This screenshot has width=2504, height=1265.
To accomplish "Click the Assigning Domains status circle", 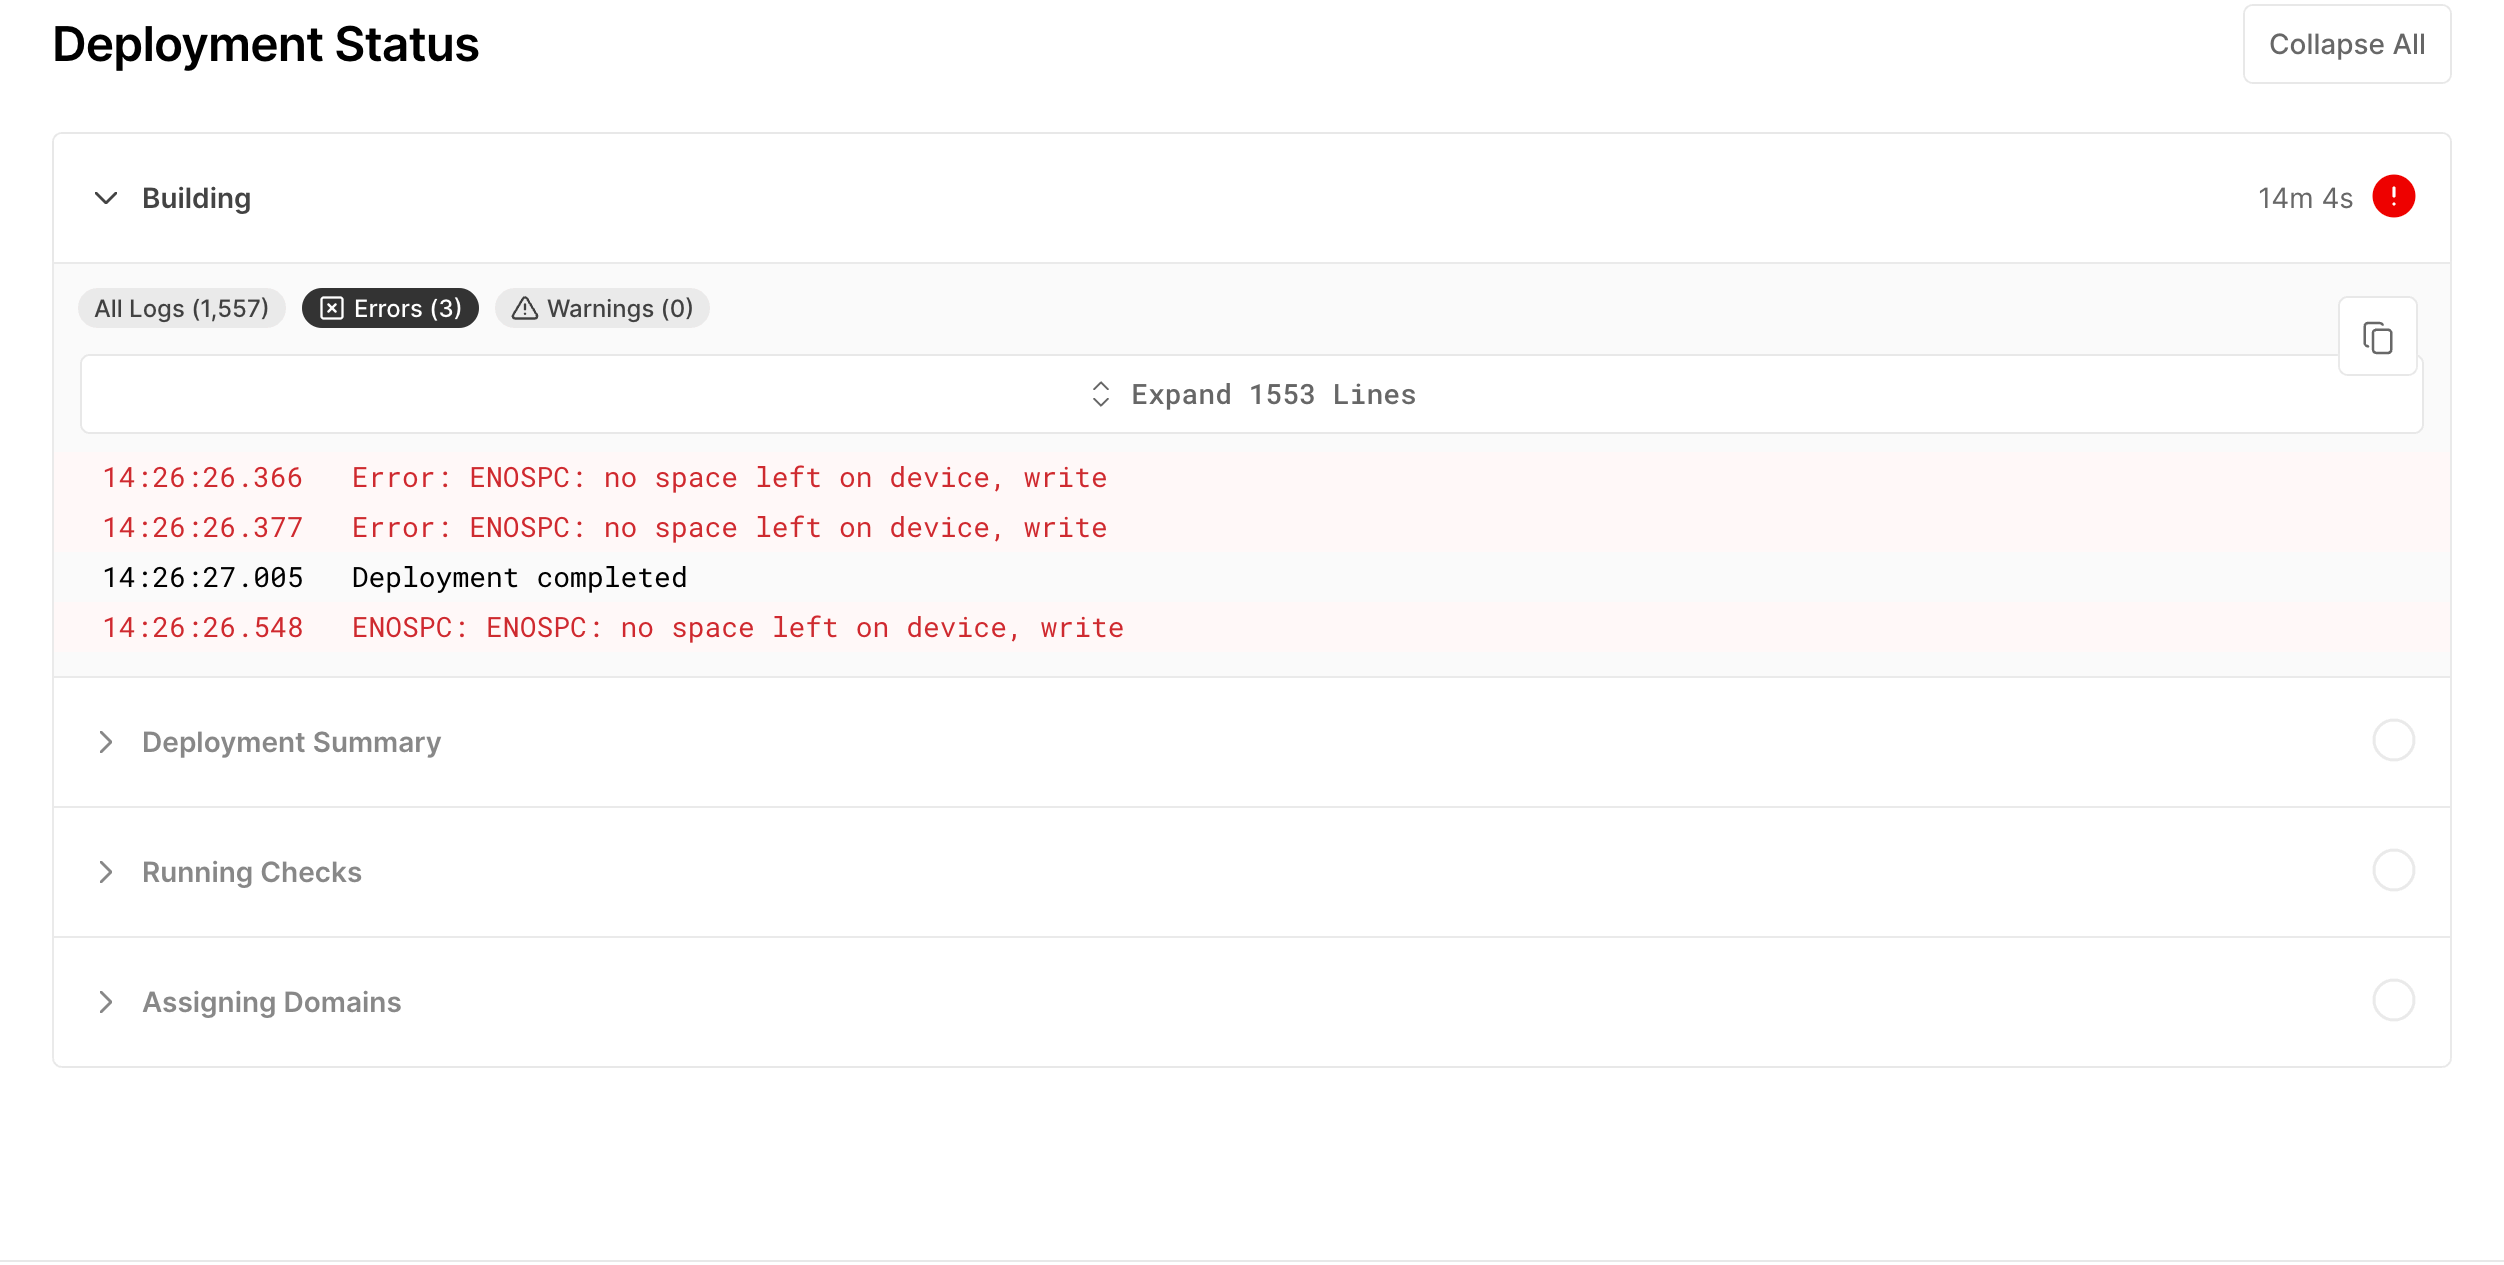I will click(x=2393, y=1001).
